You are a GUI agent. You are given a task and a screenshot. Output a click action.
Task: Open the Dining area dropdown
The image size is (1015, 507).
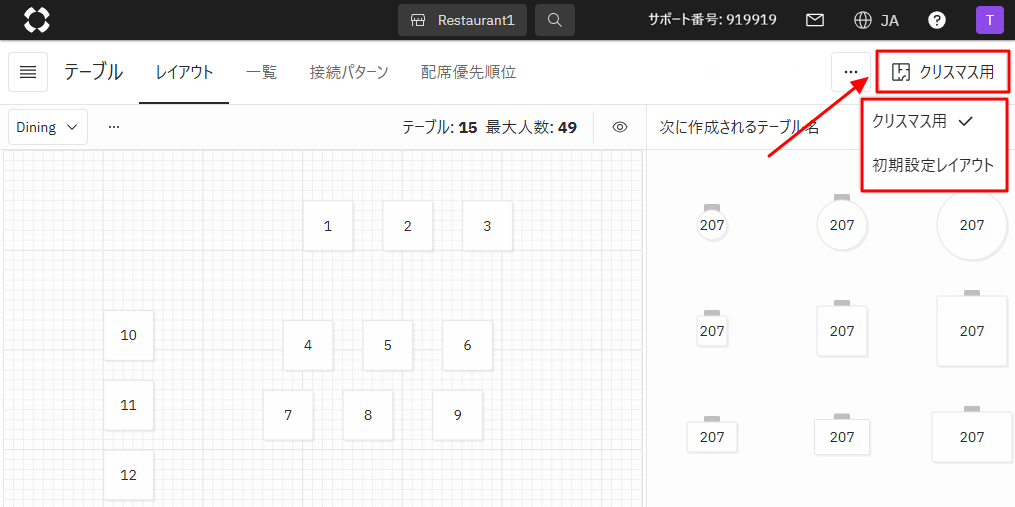pos(48,127)
